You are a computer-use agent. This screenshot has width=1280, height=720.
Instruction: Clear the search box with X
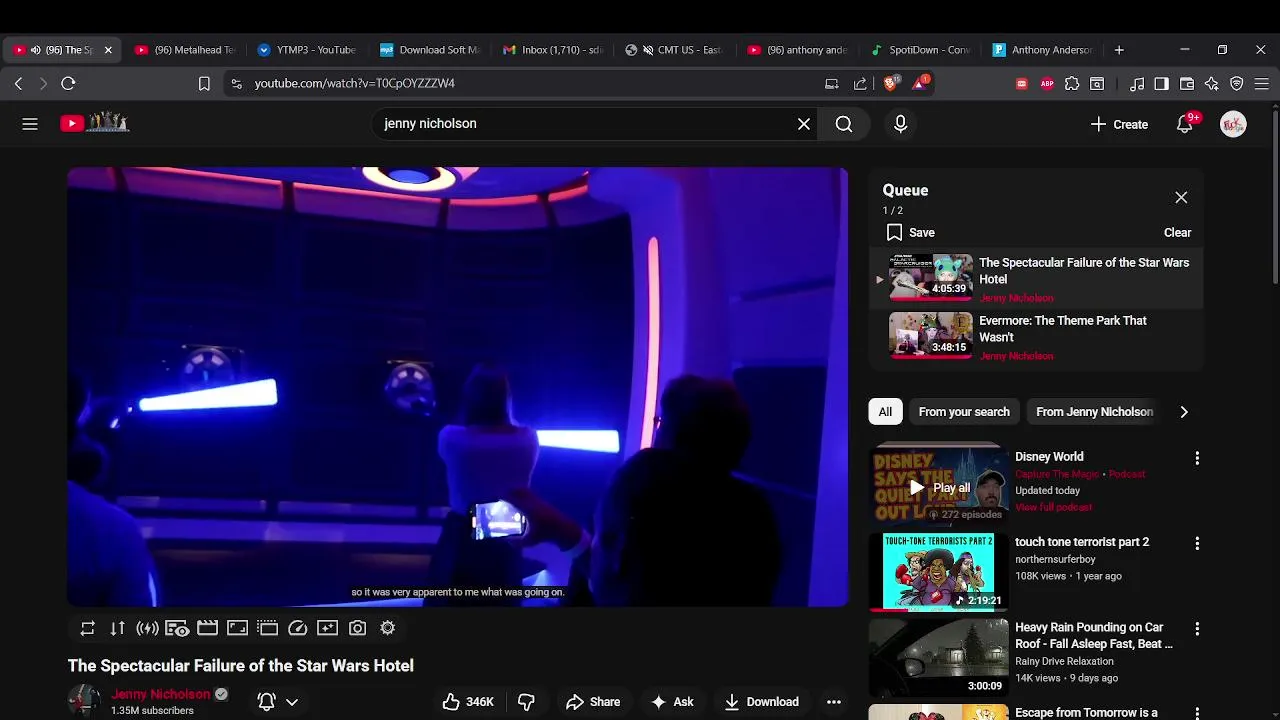pos(804,124)
